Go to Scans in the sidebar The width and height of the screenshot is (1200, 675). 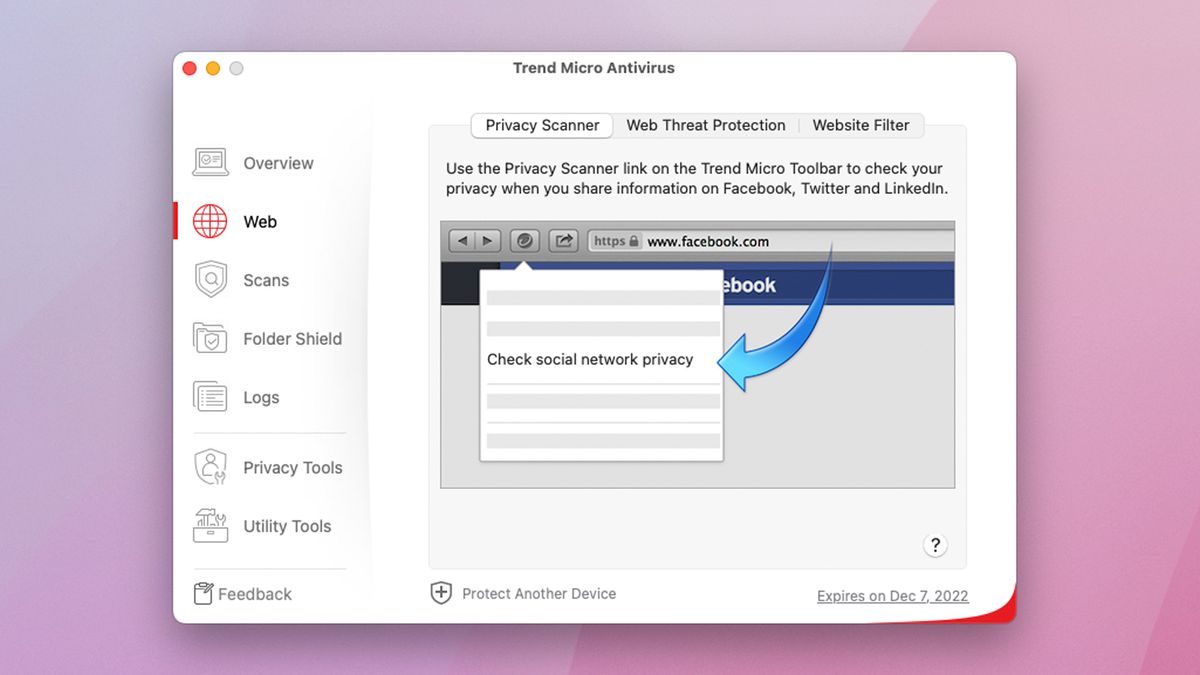[266, 280]
